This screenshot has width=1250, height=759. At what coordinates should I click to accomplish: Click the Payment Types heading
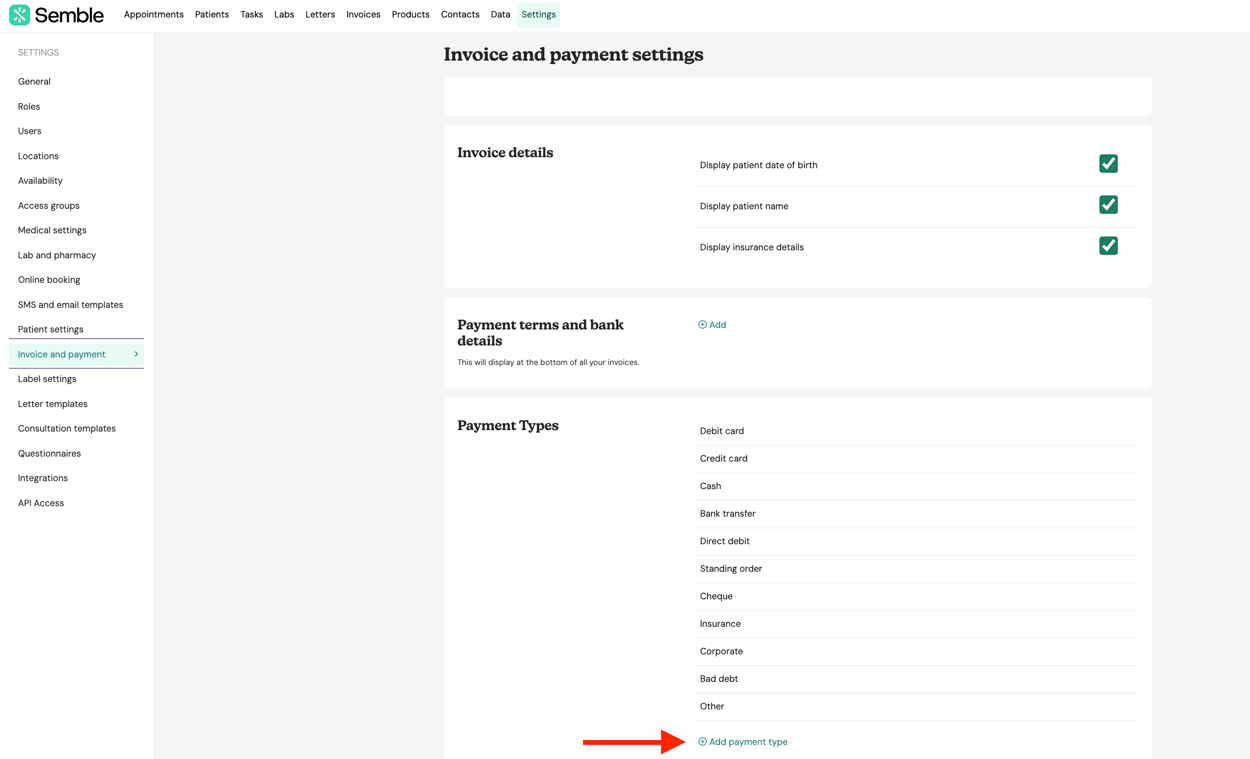tap(508, 426)
